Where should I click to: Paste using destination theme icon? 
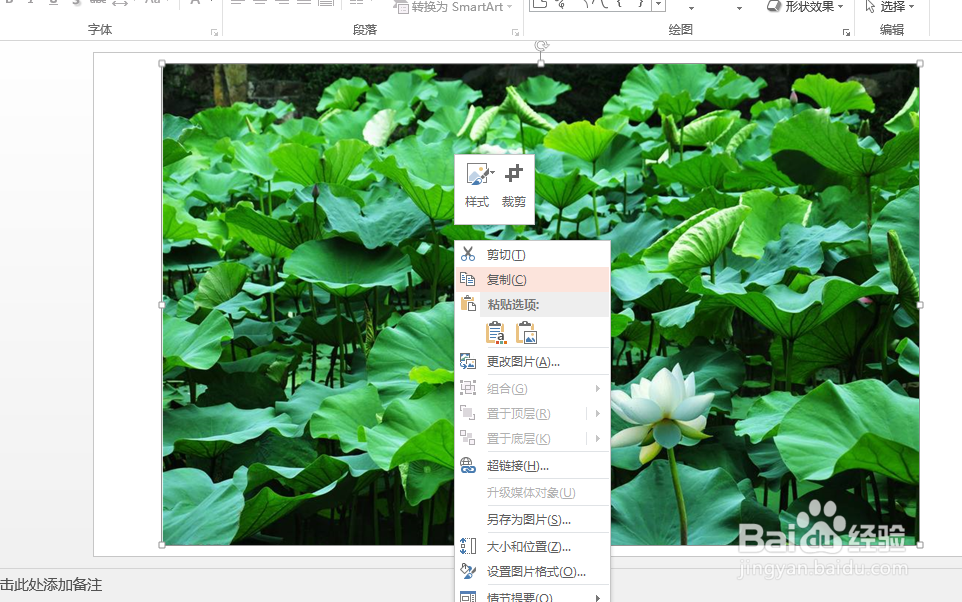click(x=496, y=333)
